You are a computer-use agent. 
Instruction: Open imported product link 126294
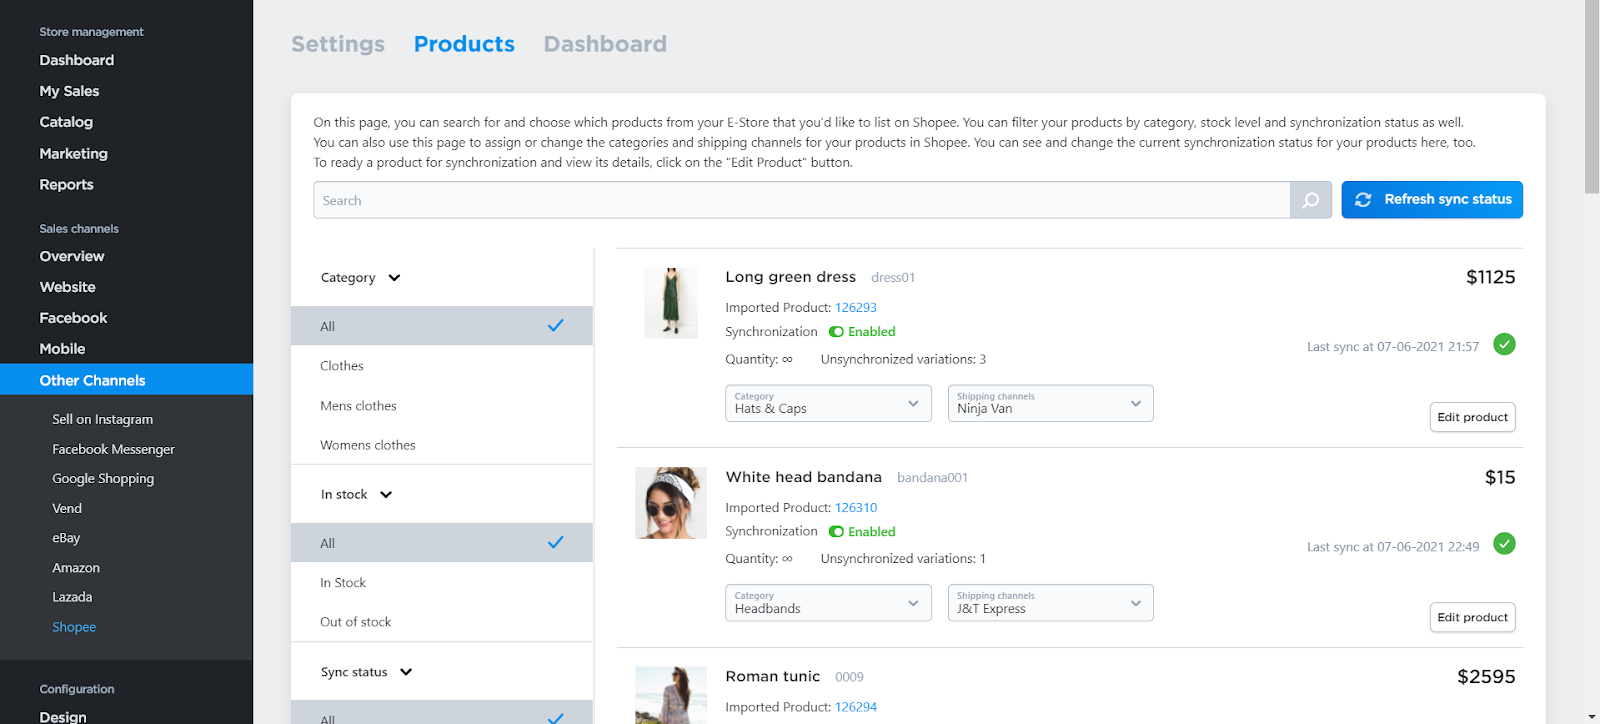(x=856, y=707)
